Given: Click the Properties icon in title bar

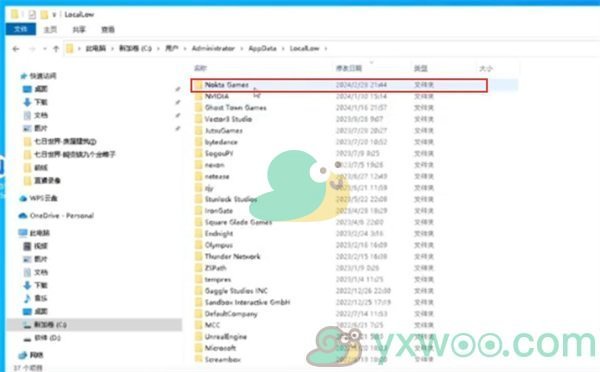Looking at the screenshot, I should (x=32, y=15).
